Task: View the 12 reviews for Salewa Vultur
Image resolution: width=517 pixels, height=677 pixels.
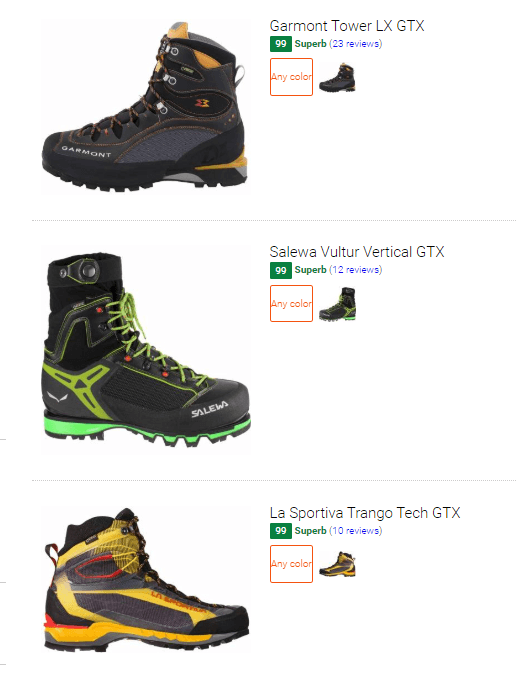Action: 355,270
